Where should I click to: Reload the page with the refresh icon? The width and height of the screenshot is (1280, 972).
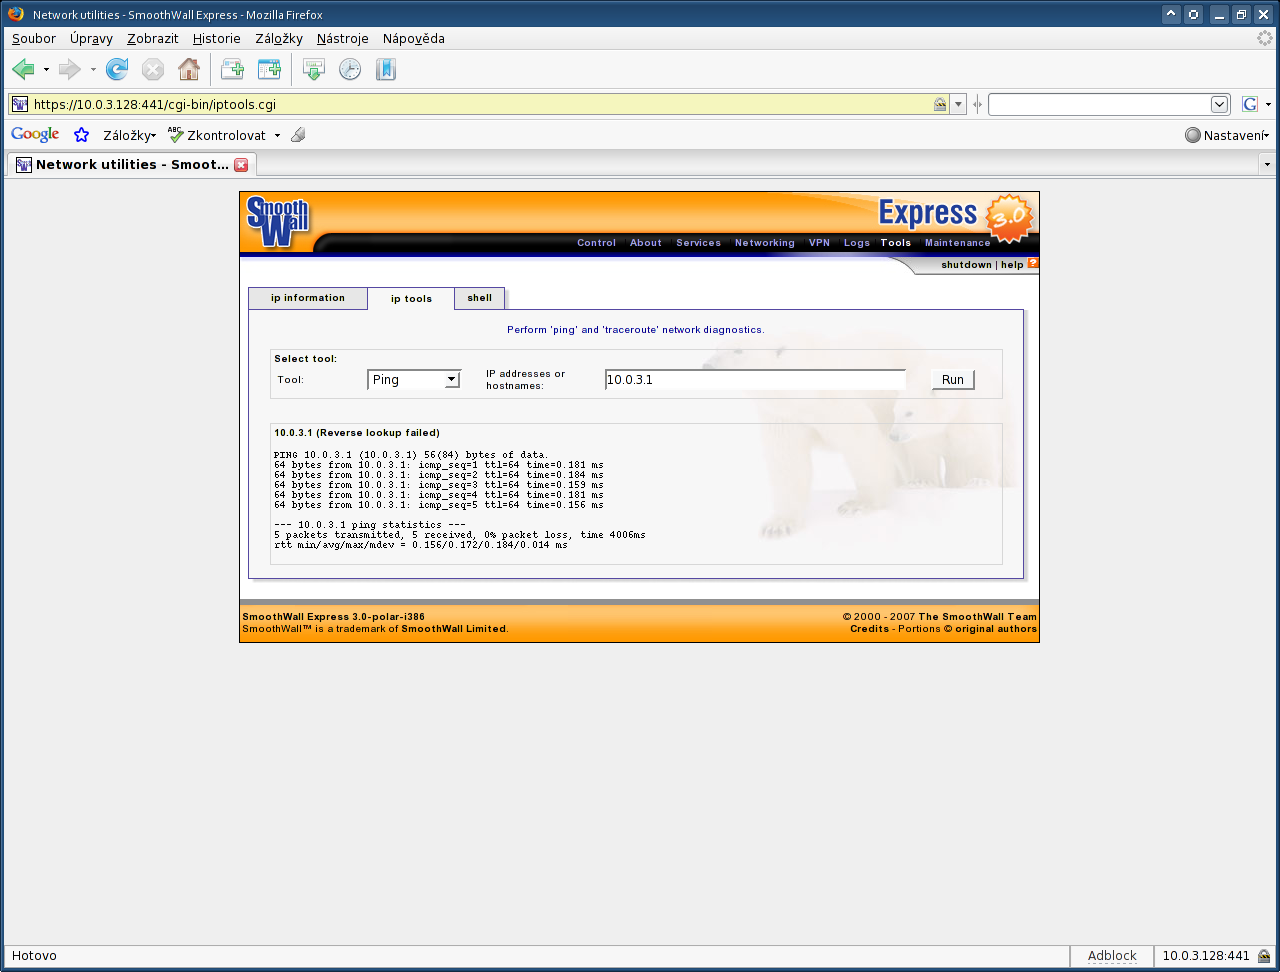[117, 69]
